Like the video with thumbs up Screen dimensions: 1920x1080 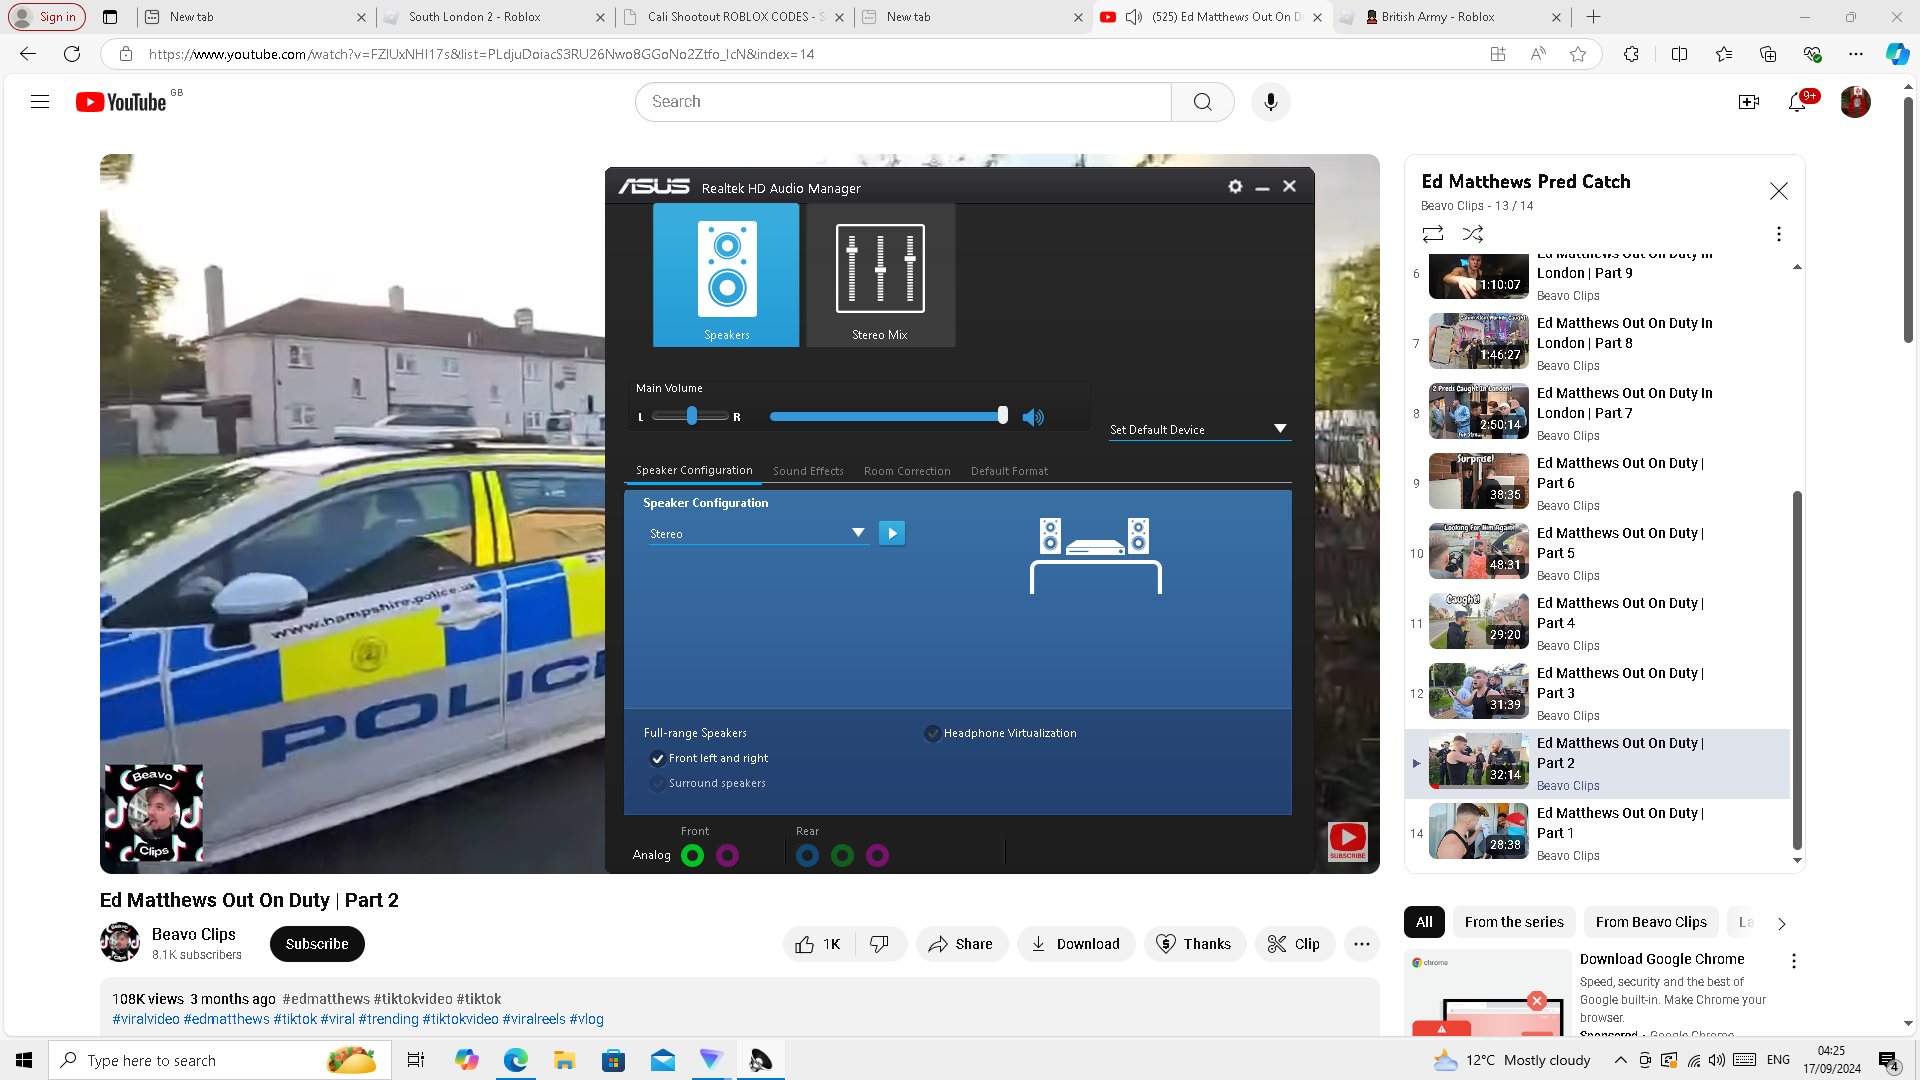pyautogui.click(x=819, y=944)
